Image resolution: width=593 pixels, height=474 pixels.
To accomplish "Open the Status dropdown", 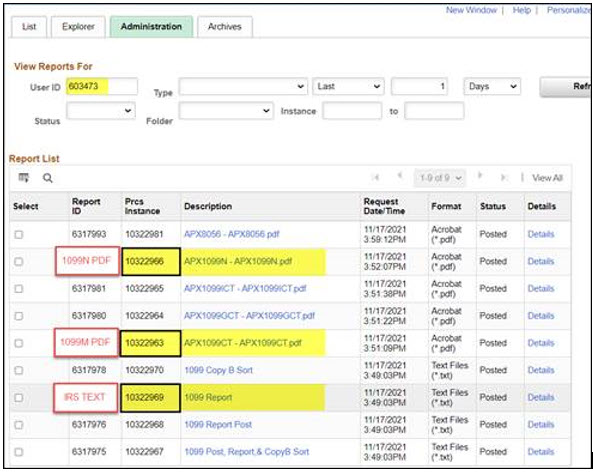I will 101,111.
